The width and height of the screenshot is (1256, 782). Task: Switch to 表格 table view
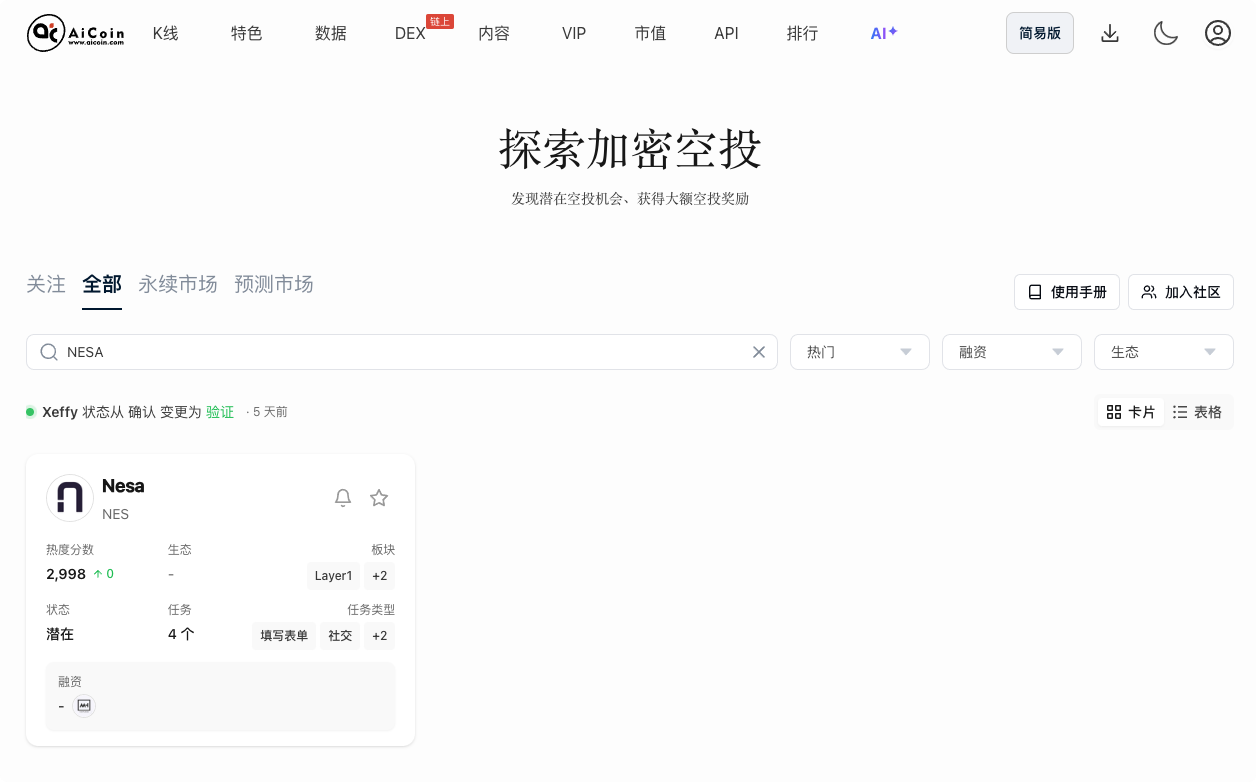pyautogui.click(x=1197, y=412)
